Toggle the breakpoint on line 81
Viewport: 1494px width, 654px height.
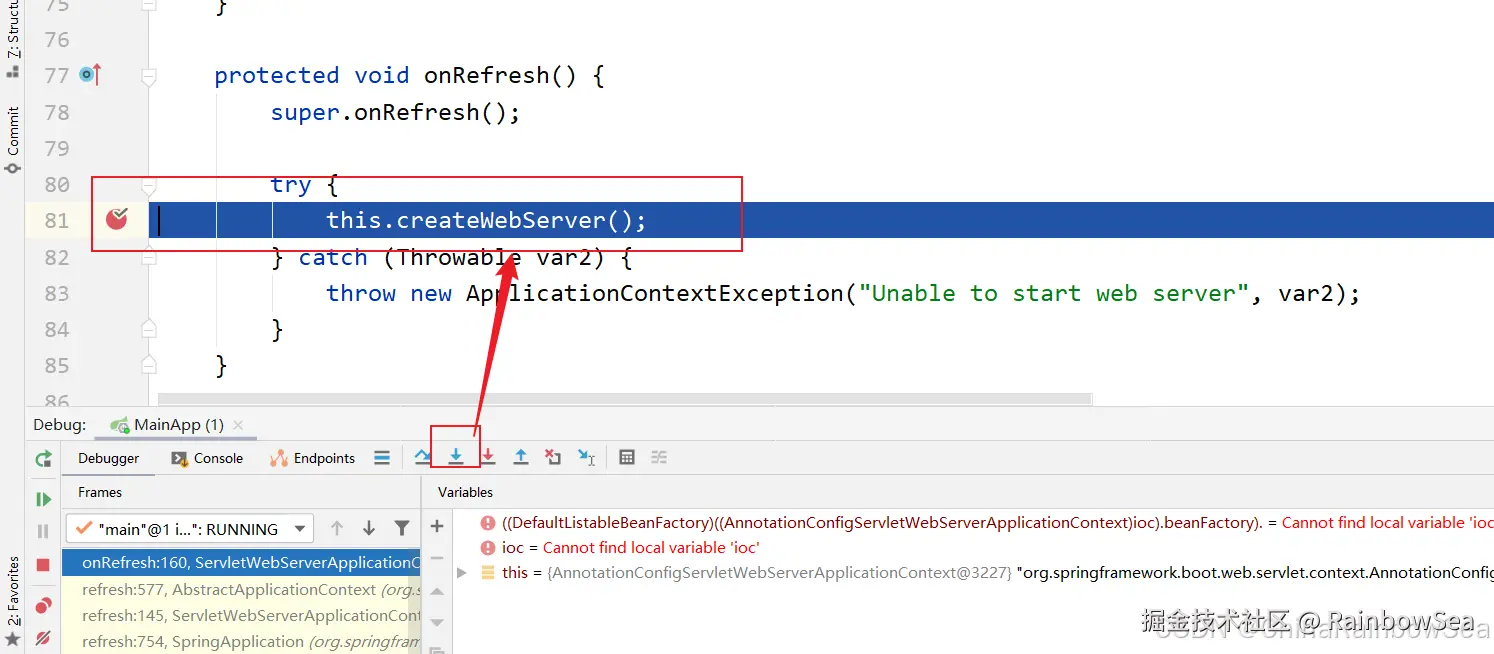[117, 219]
